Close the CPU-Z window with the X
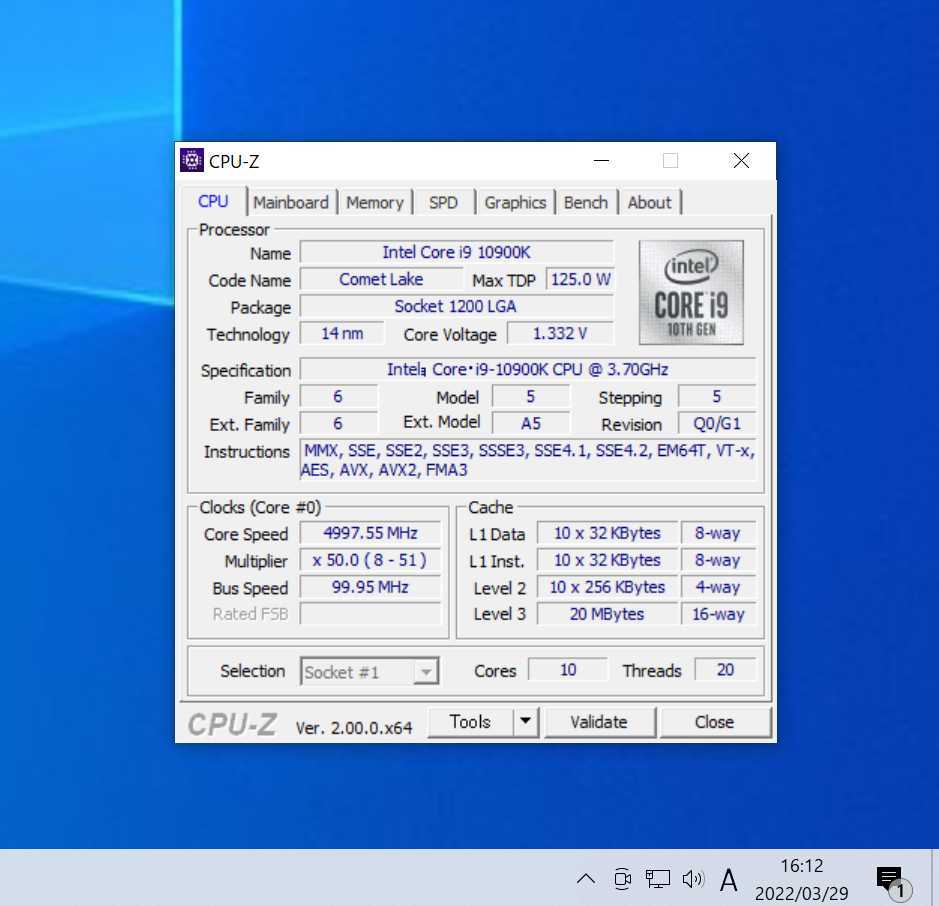Screen dimensions: 939x906 coord(741,160)
